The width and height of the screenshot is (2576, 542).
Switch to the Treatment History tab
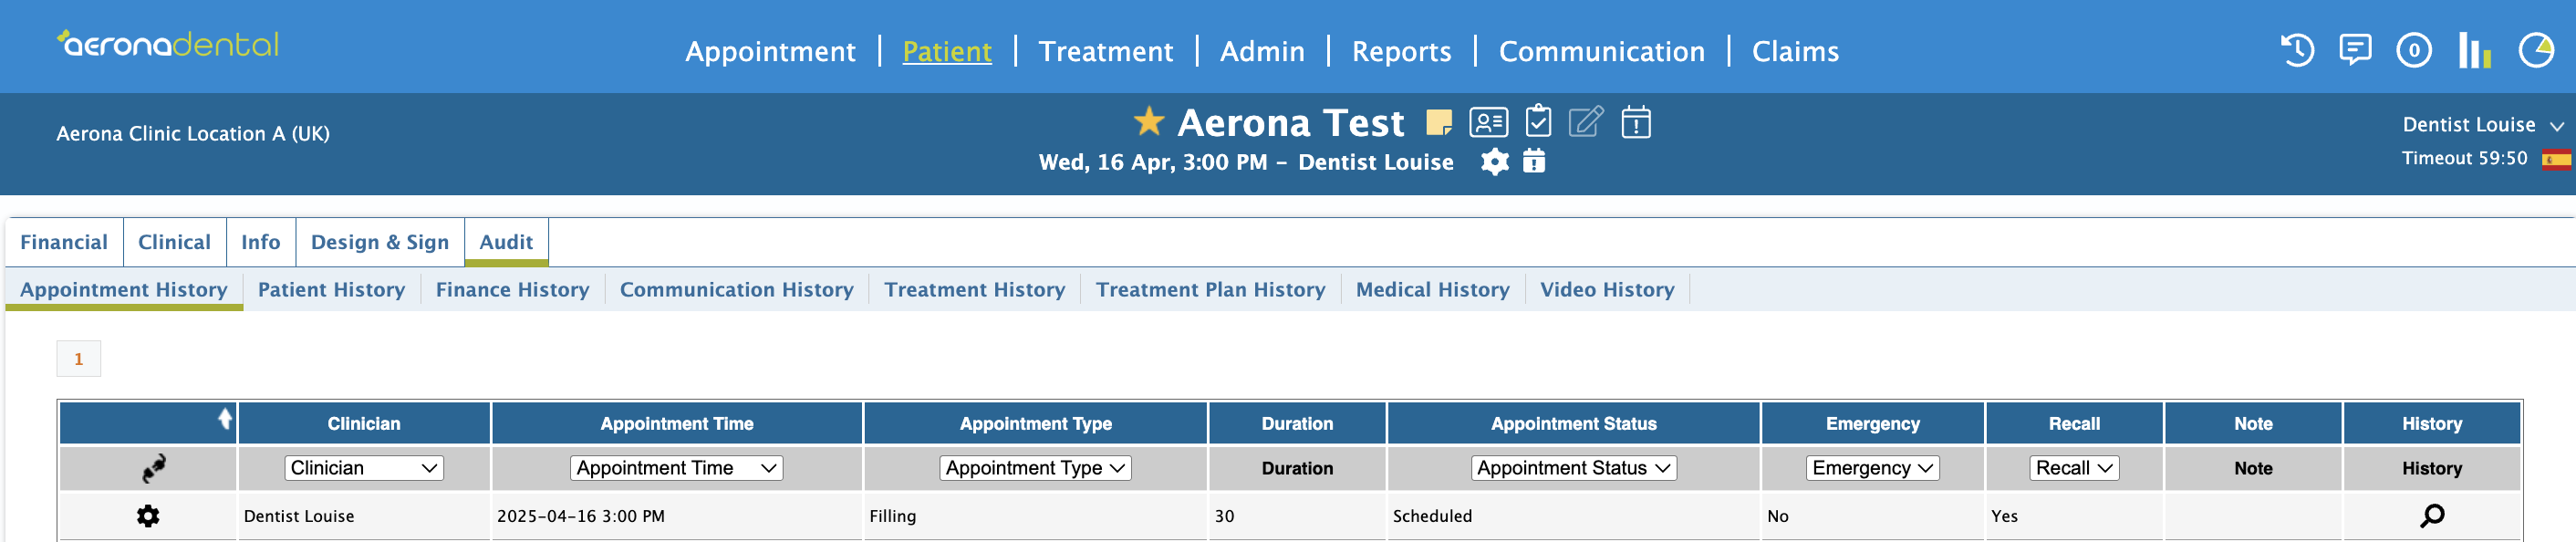tap(974, 290)
